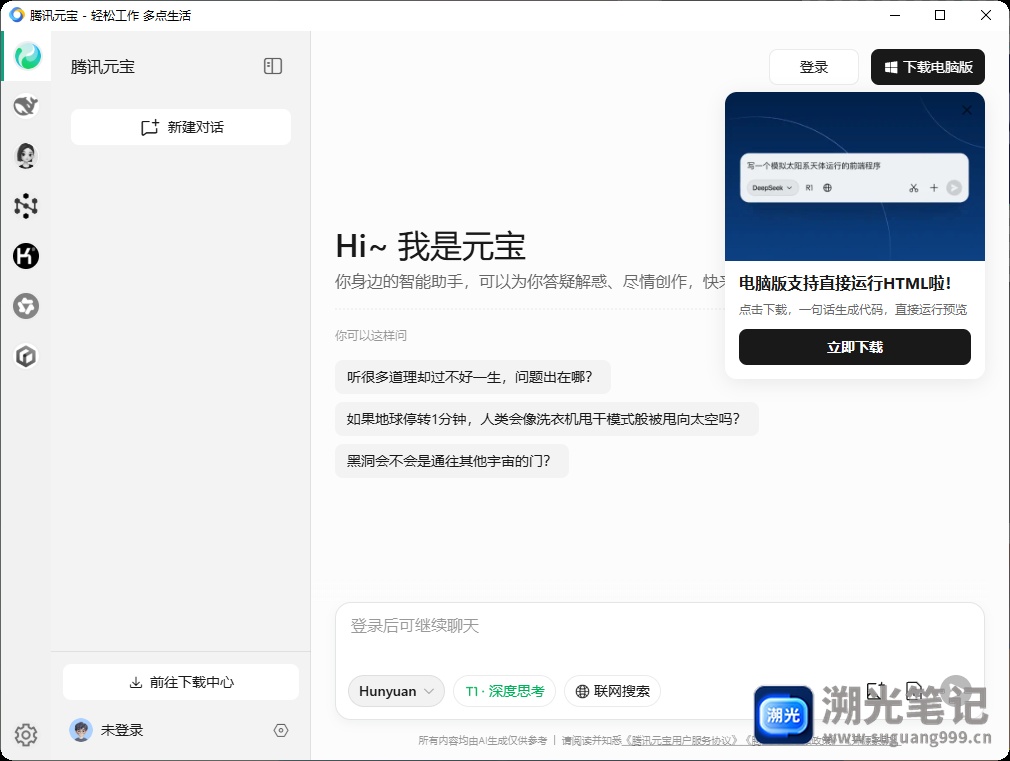
Task: Click the 你可以这样问 hint text
Action: pyautogui.click(x=371, y=336)
